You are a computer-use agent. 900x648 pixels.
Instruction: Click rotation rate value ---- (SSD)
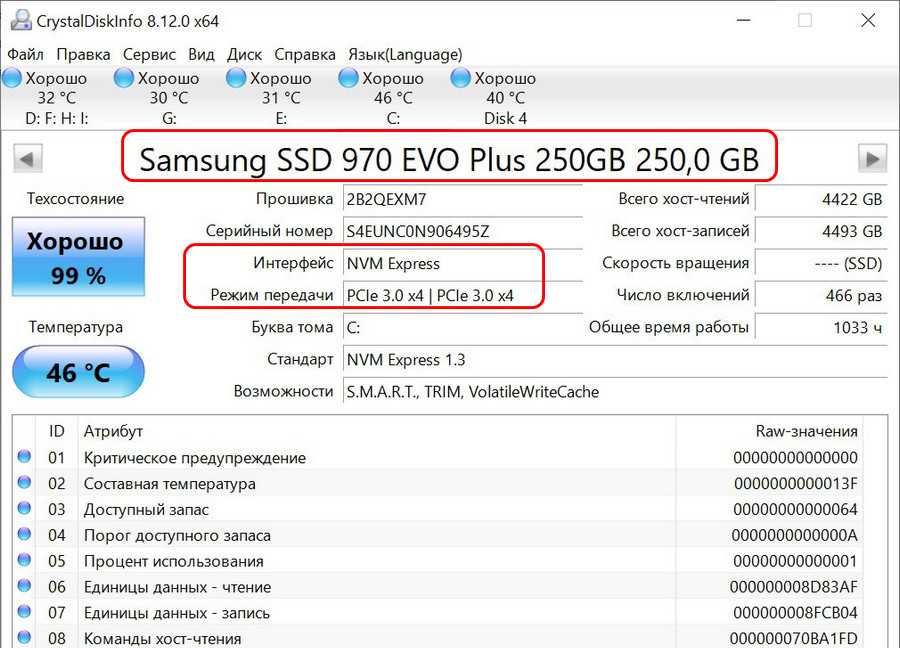point(821,263)
